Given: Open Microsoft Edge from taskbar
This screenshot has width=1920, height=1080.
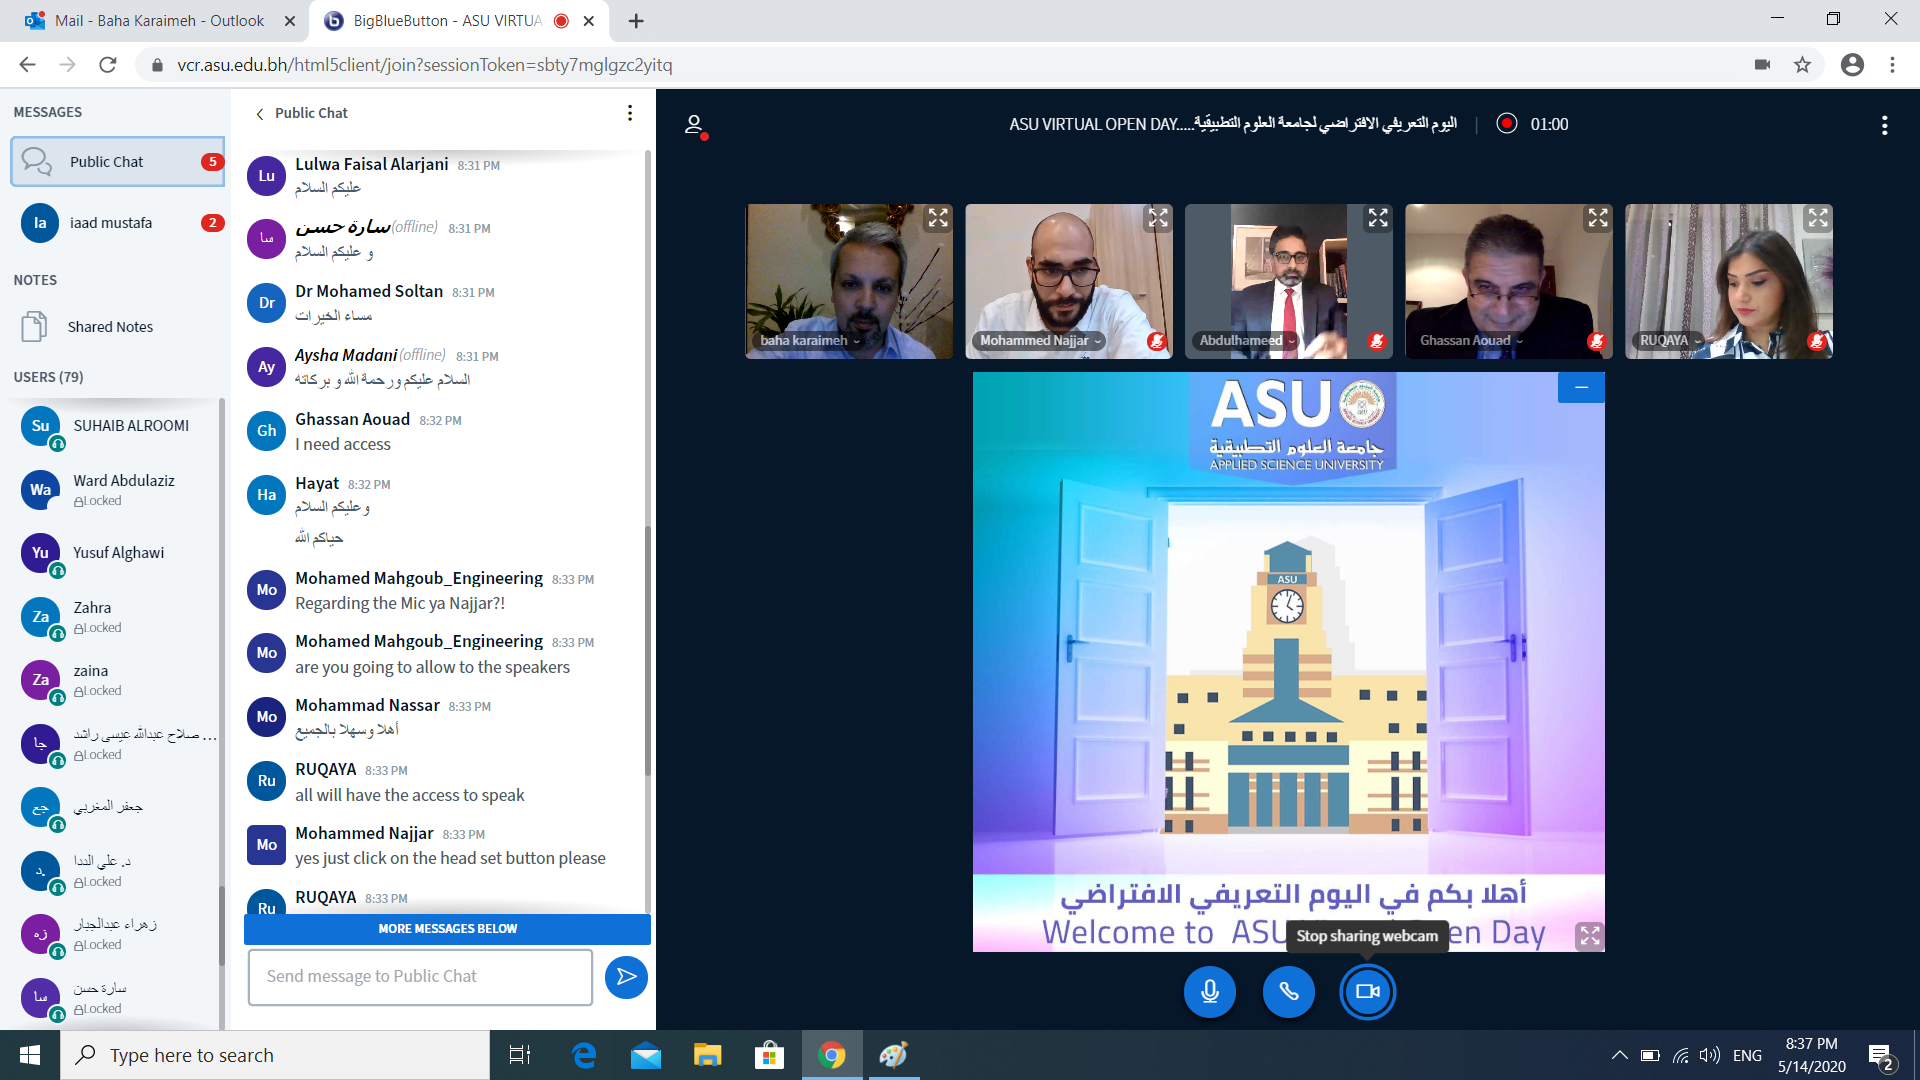Looking at the screenshot, I should (583, 1055).
